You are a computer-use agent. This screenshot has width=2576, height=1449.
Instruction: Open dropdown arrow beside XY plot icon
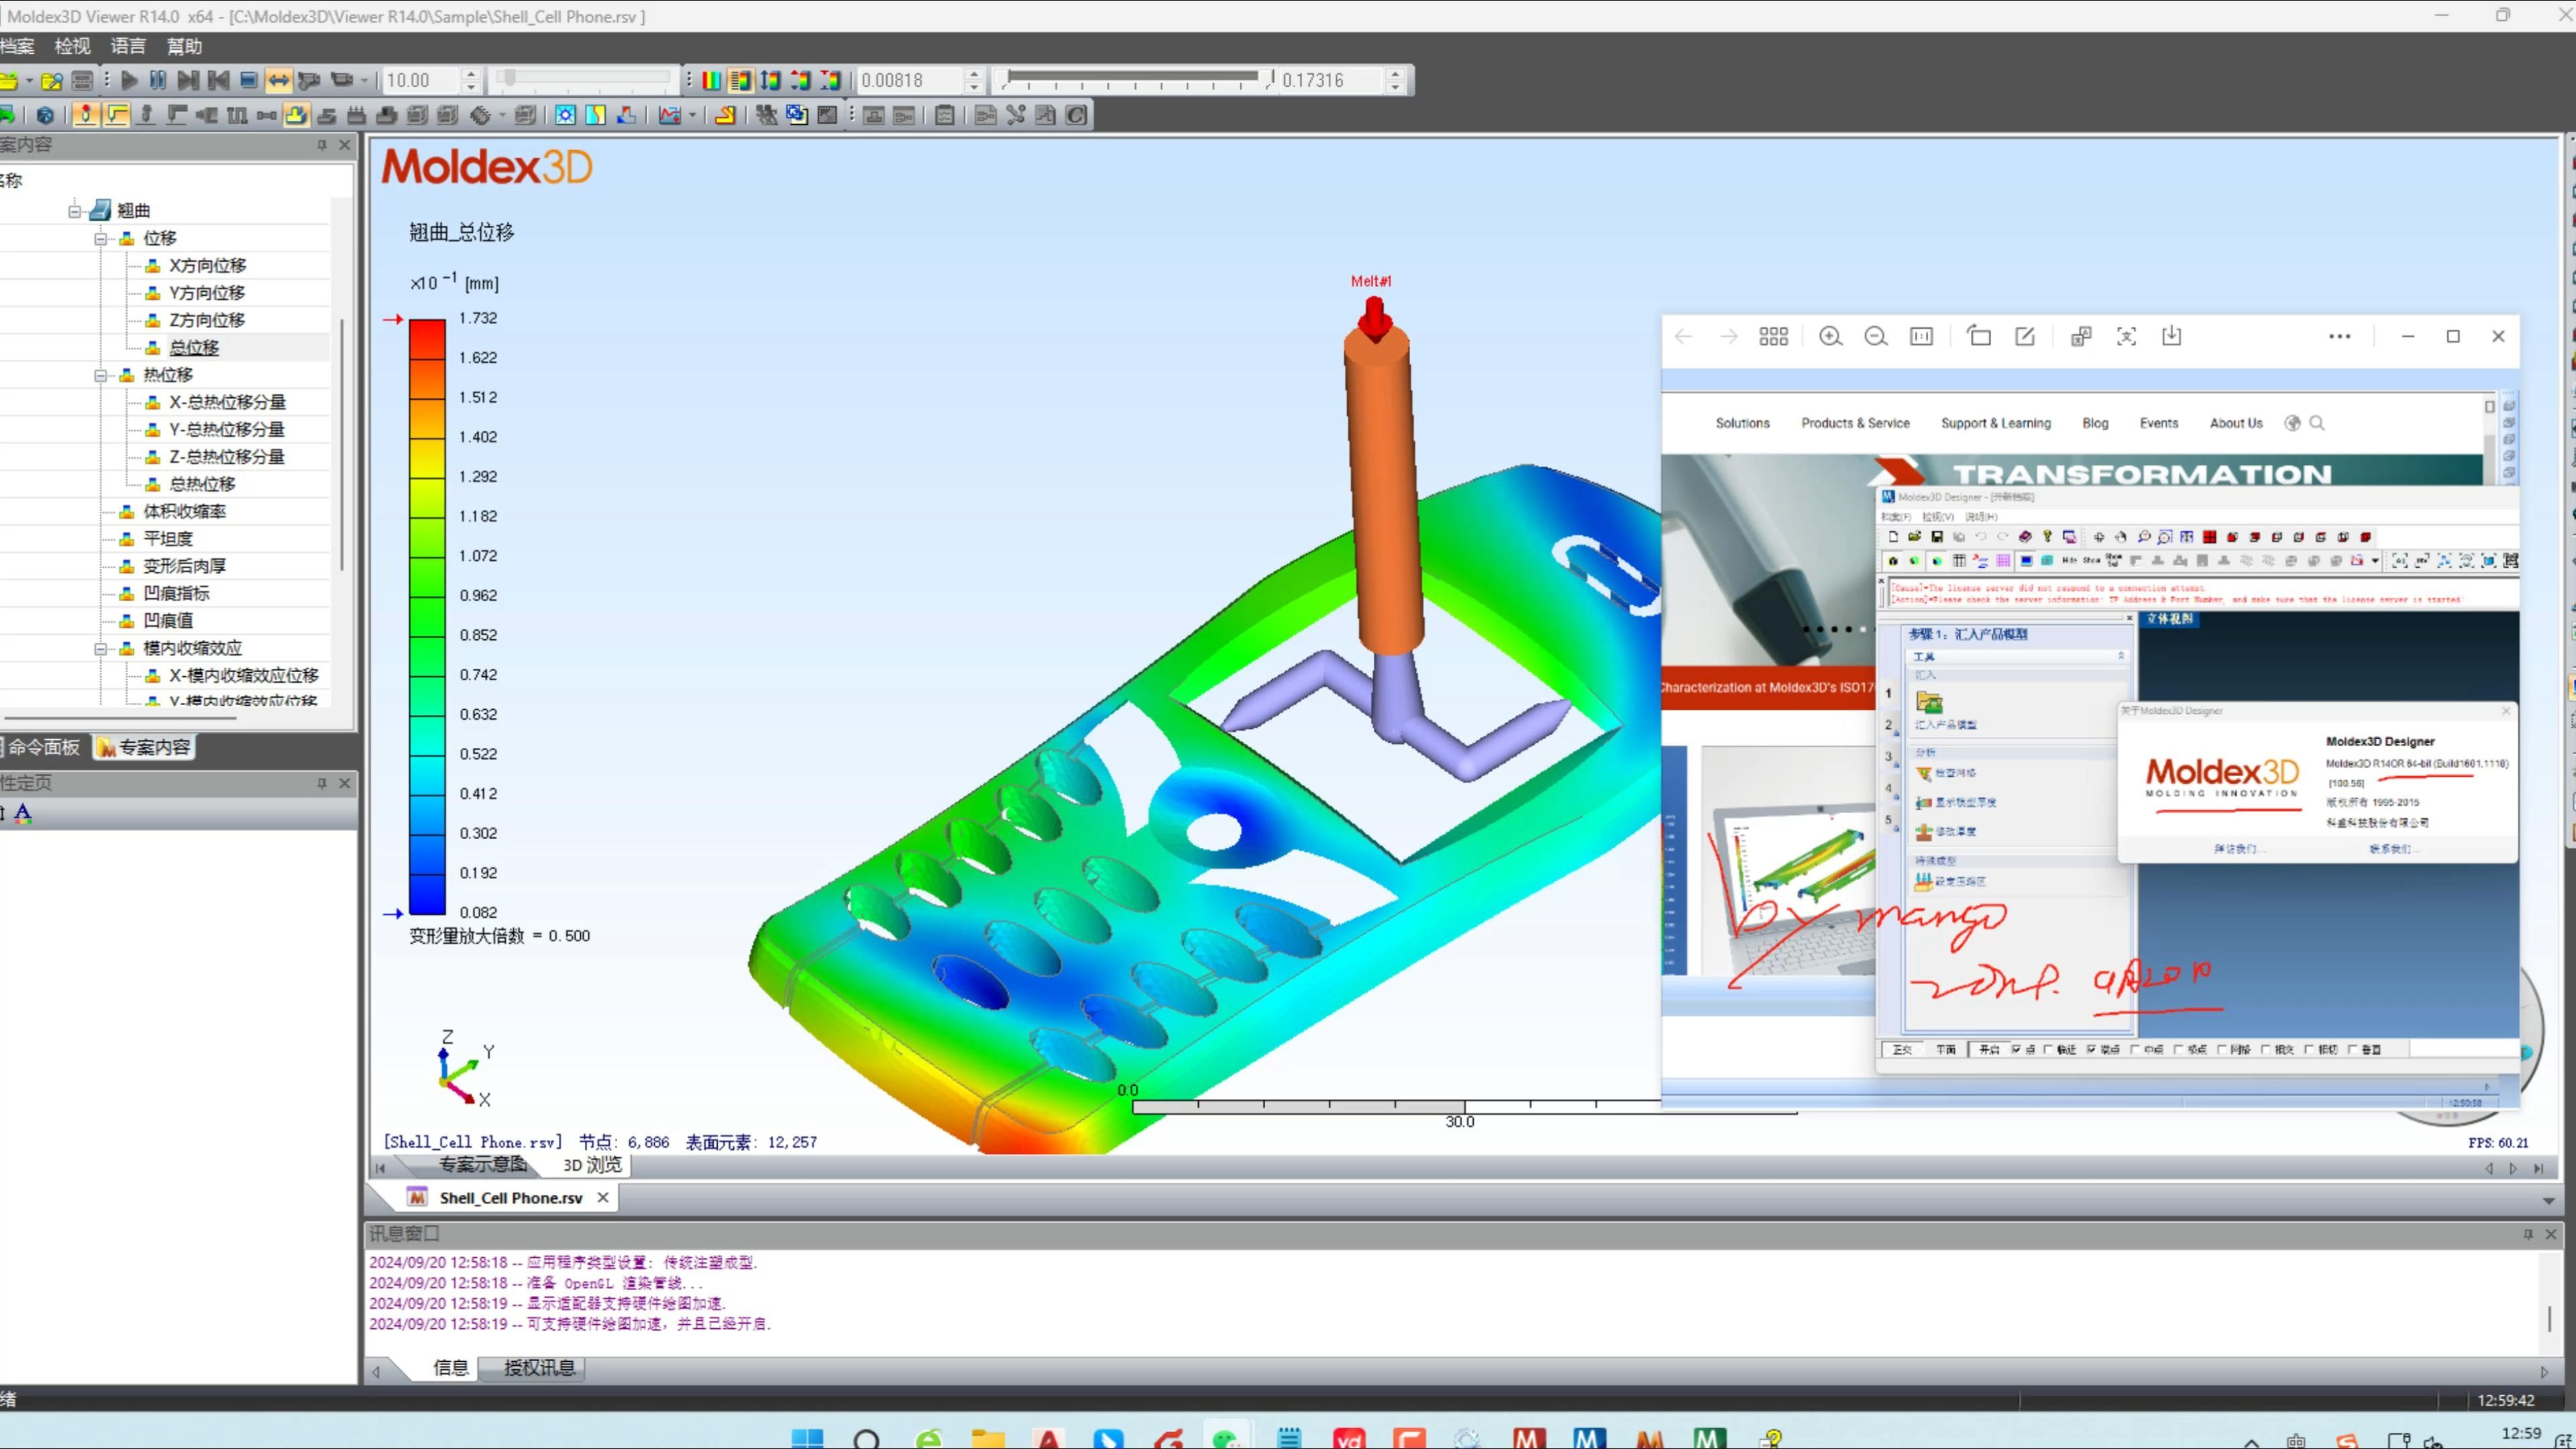click(692, 115)
